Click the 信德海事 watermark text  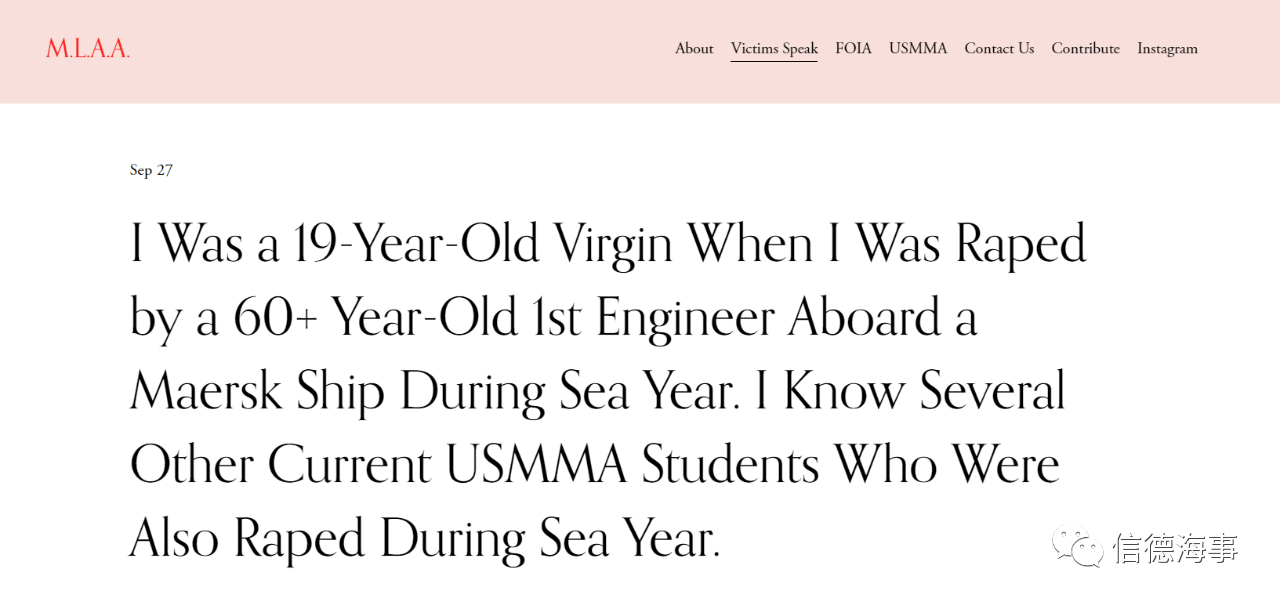click(x=1176, y=548)
